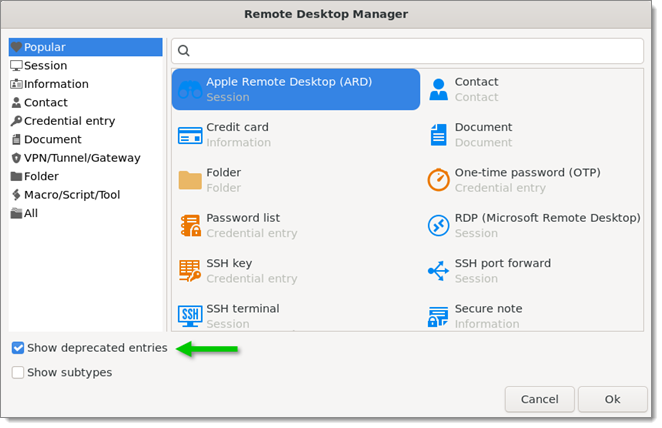This screenshot has width=662, height=428.
Task: Select the Apple Remote Desktop (ARD) icon
Action: (190, 90)
